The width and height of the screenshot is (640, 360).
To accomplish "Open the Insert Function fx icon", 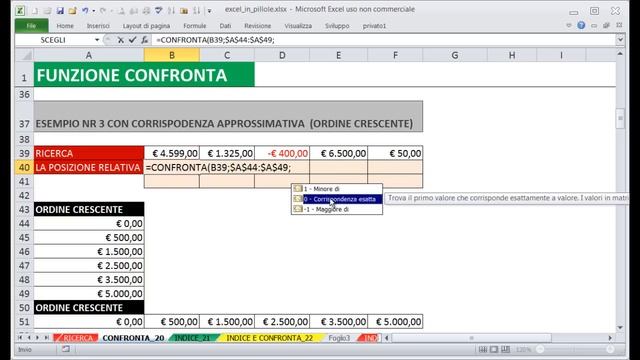I will point(144,40).
